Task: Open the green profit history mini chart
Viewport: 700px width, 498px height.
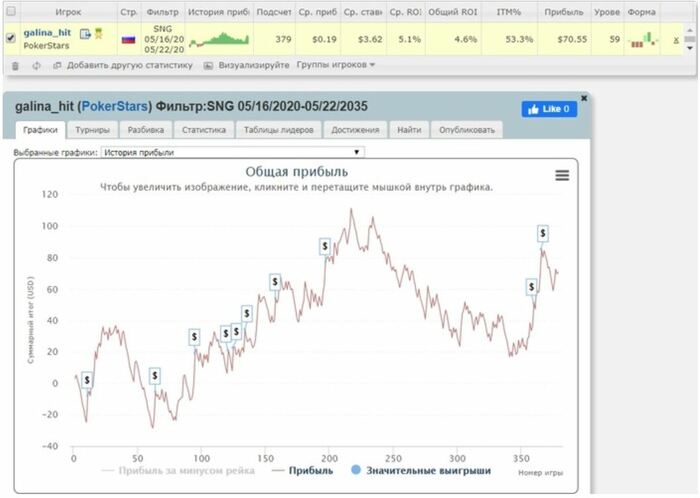Action: (219, 39)
